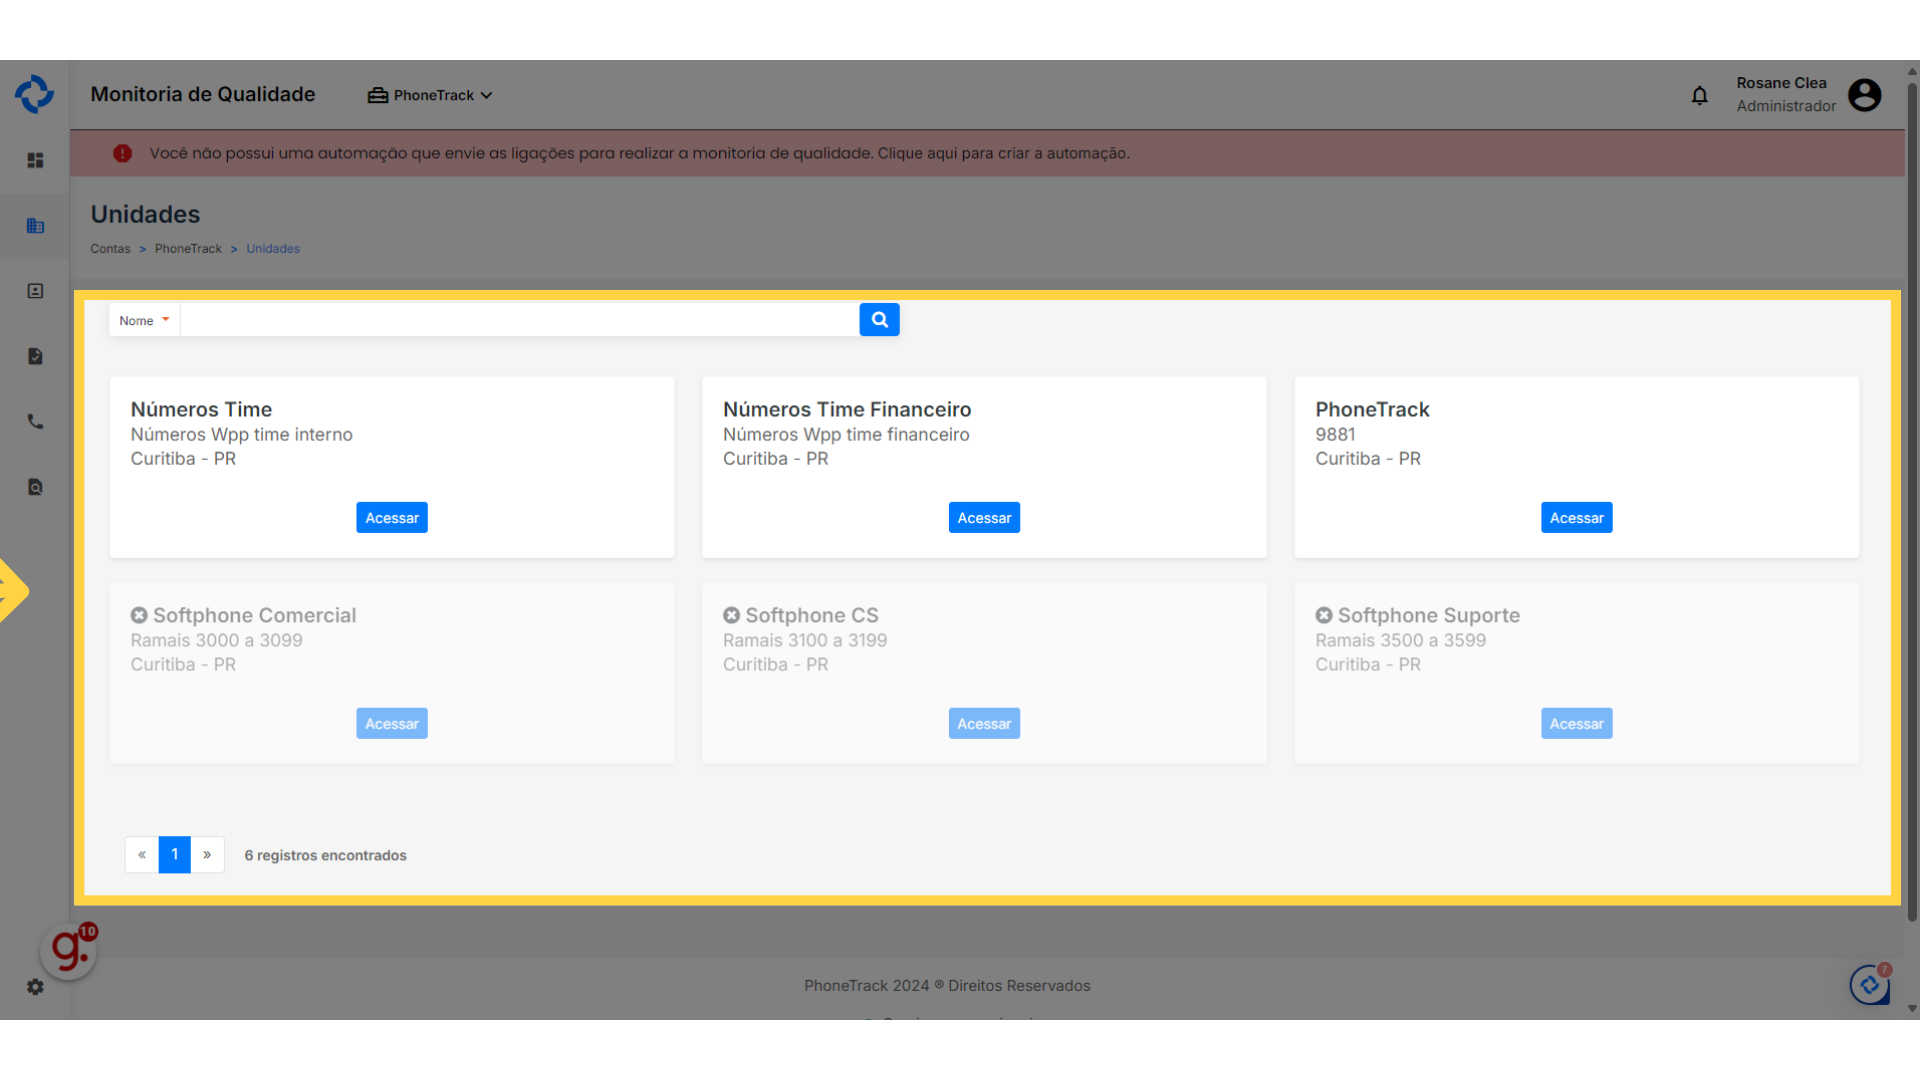
Task: Open the notifications bell
Action: (1699, 95)
